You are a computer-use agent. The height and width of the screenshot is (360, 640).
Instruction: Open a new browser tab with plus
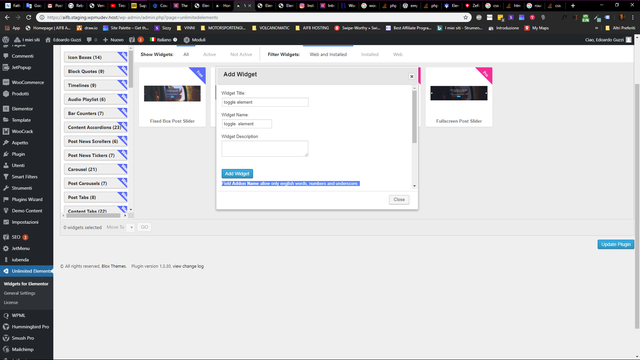coord(573,6)
